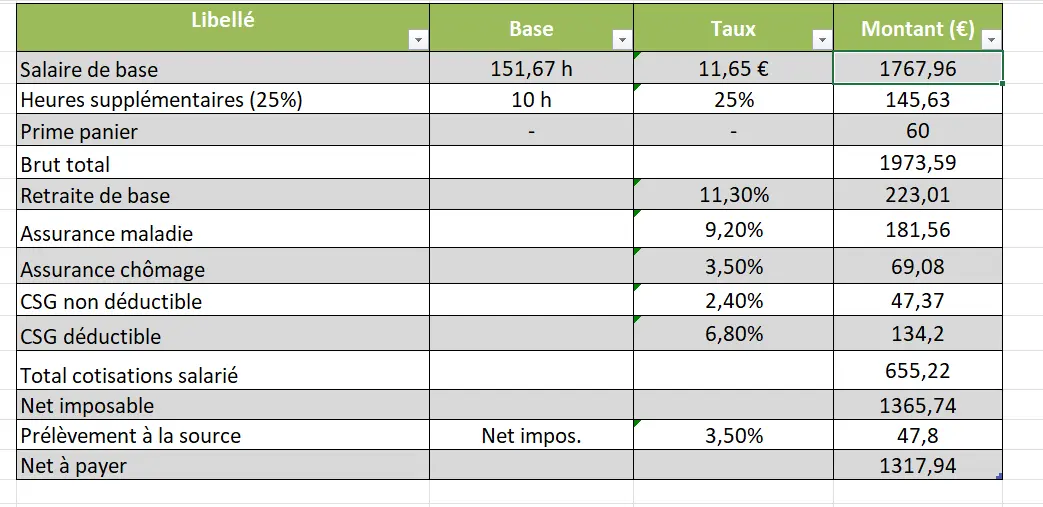This screenshot has width=1043, height=507.
Task: Select the Brut total amount 1973,59
Action: point(917,164)
